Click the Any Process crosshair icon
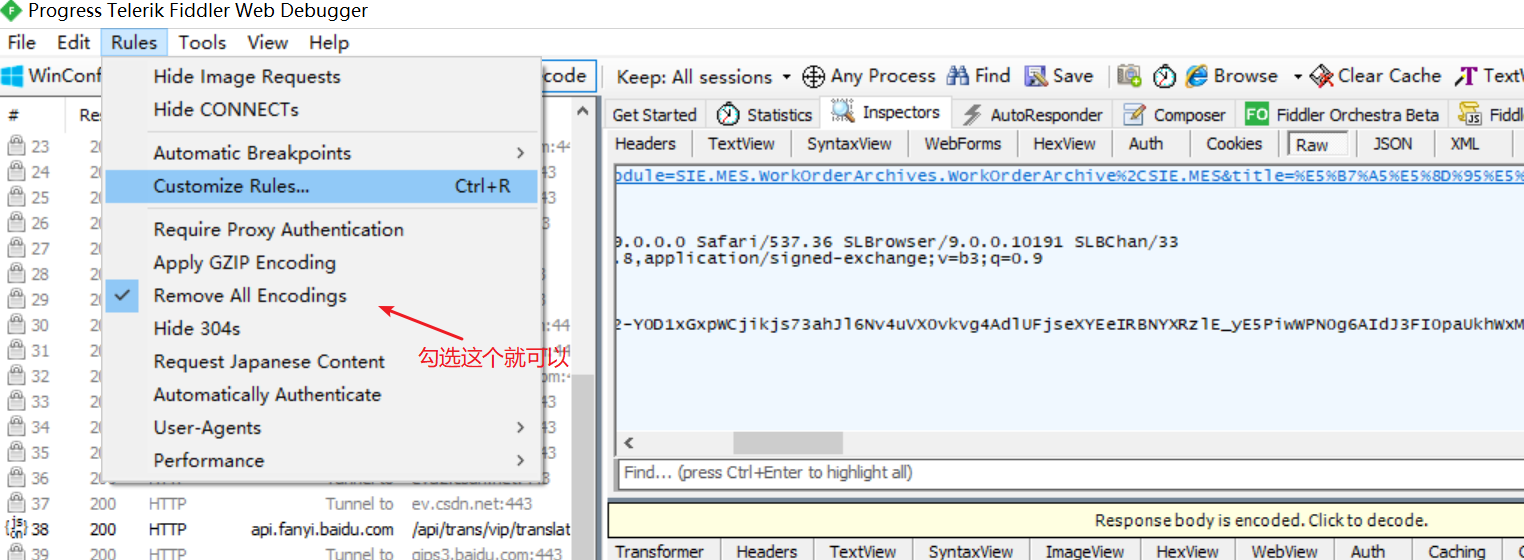Image resolution: width=1524 pixels, height=560 pixels. (x=814, y=76)
